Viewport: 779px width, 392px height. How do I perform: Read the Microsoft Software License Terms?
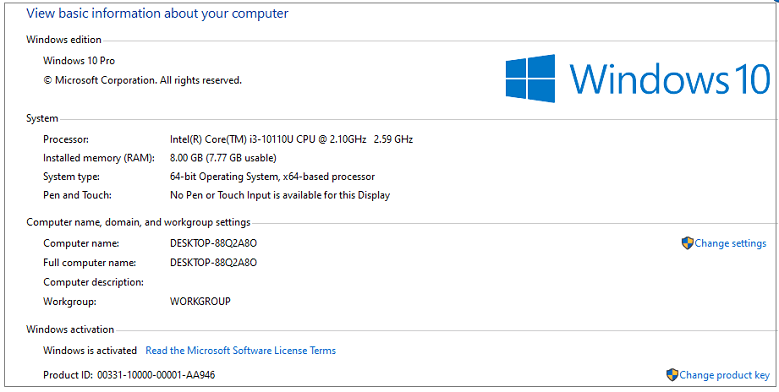[240, 350]
